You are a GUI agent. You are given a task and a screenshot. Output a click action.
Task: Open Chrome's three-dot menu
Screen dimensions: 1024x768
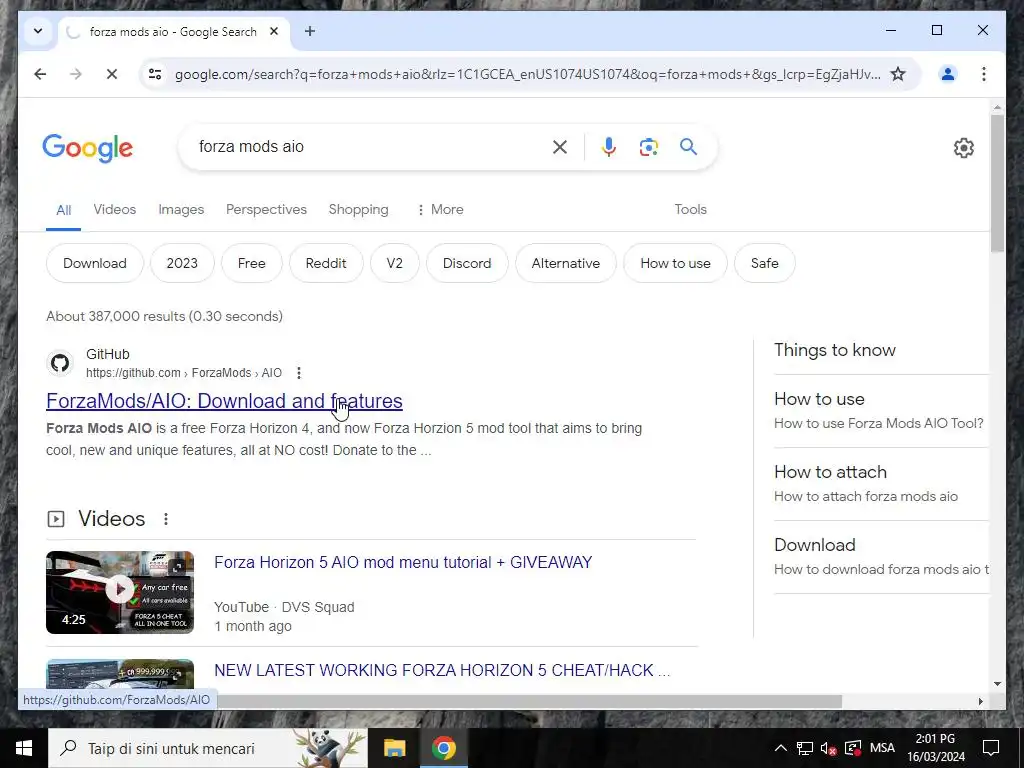tap(984, 74)
